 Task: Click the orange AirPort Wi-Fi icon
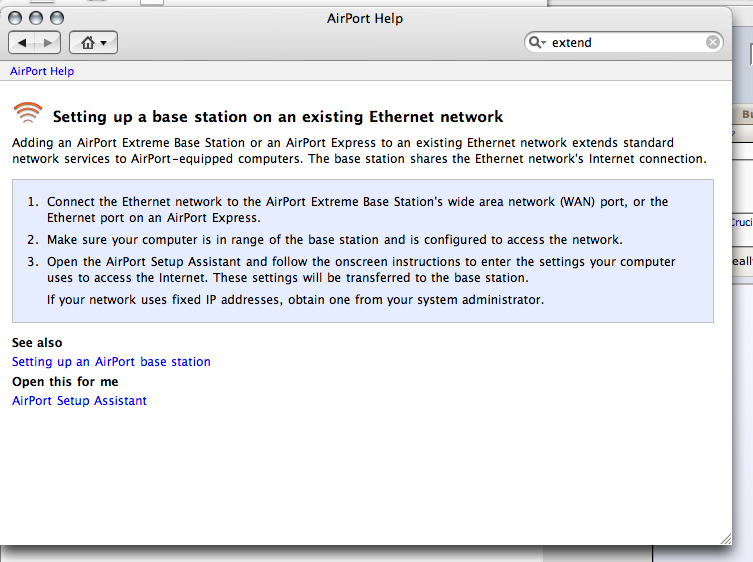28,113
